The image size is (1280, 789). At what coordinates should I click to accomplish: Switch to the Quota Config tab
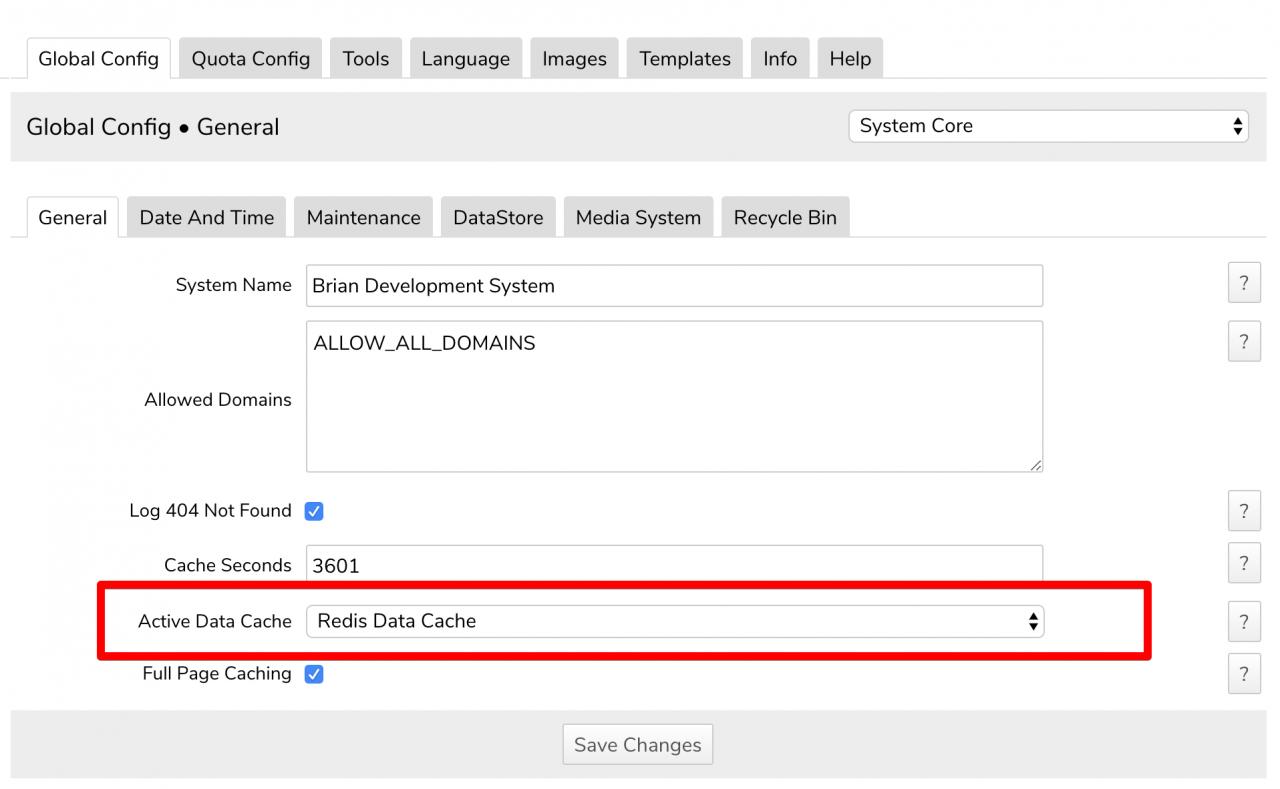(250, 59)
